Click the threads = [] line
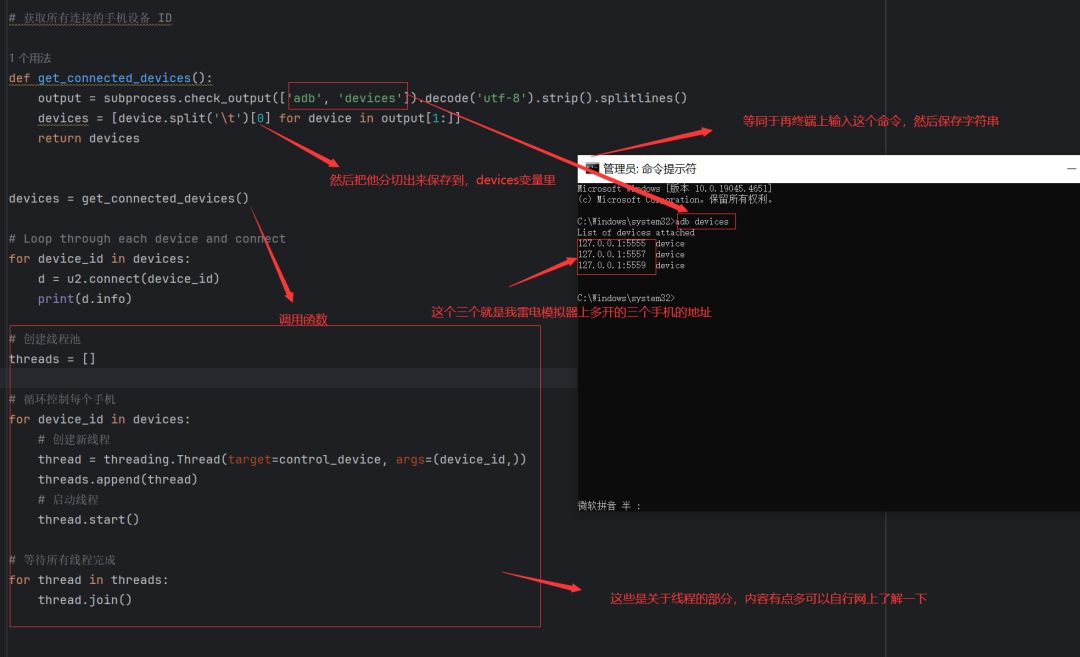The height and width of the screenshot is (657, 1080). pos(52,359)
